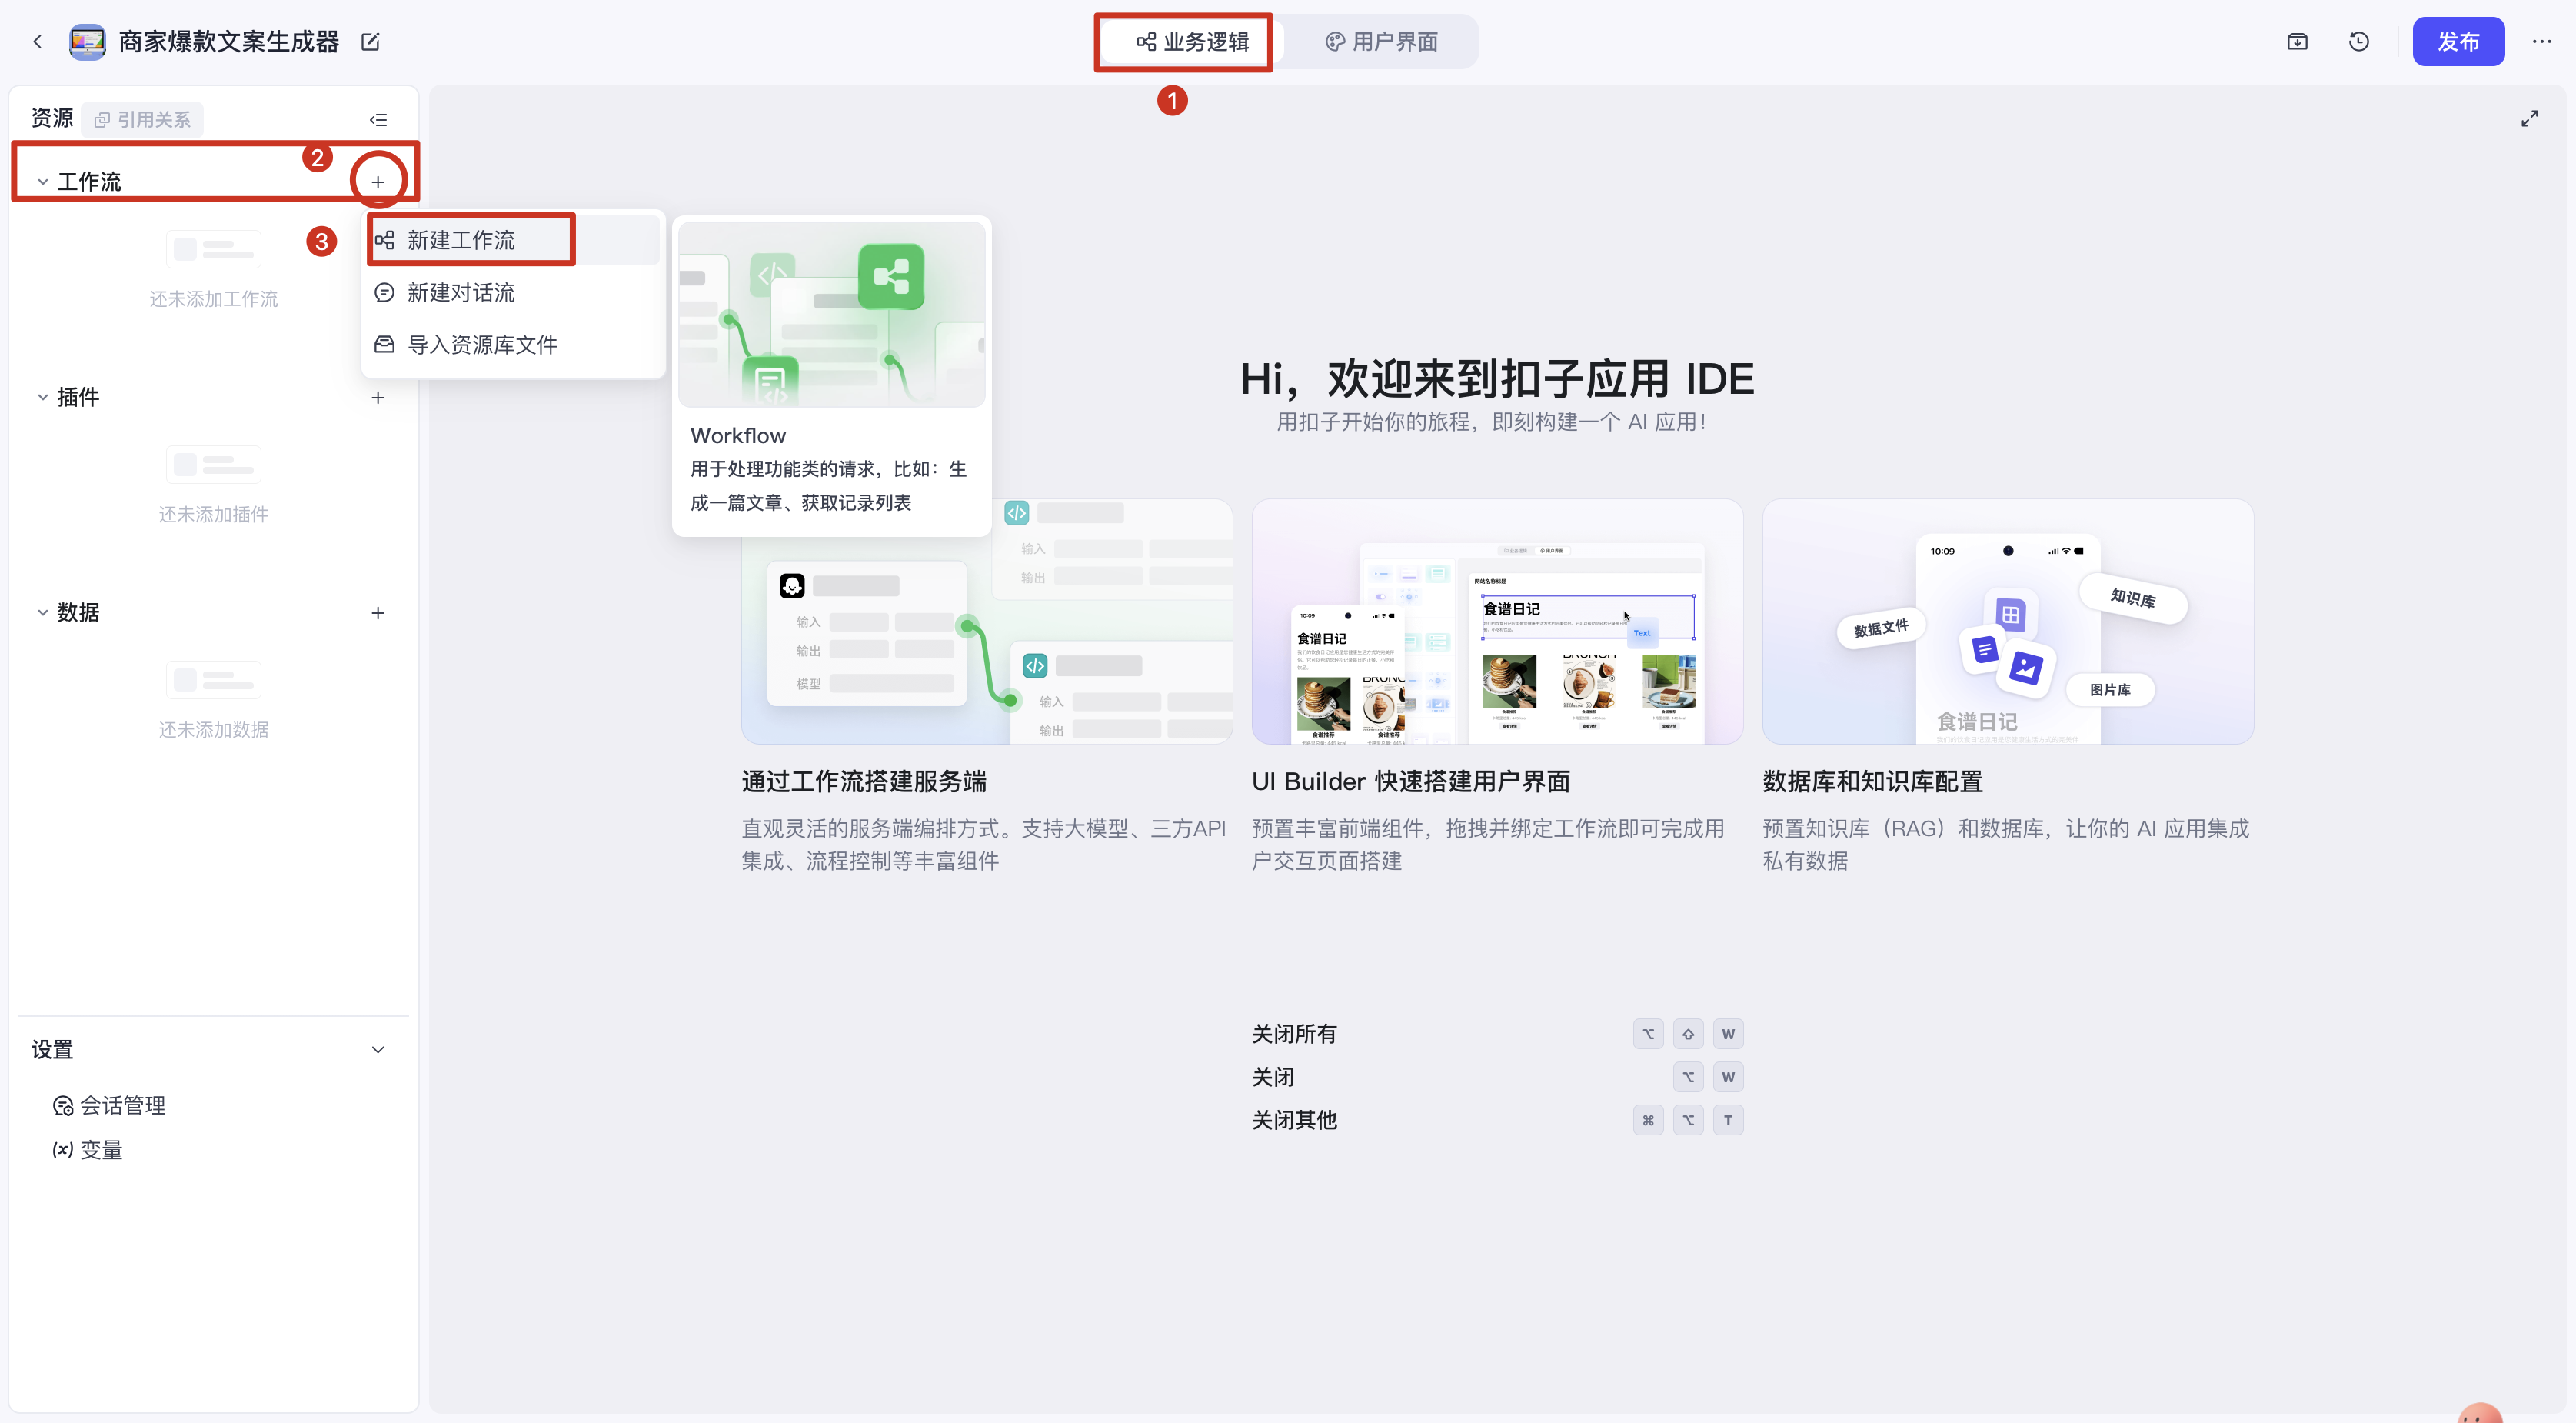Collapse the 工作流 section chevron
This screenshot has width=2576, height=1423.
pos(43,182)
